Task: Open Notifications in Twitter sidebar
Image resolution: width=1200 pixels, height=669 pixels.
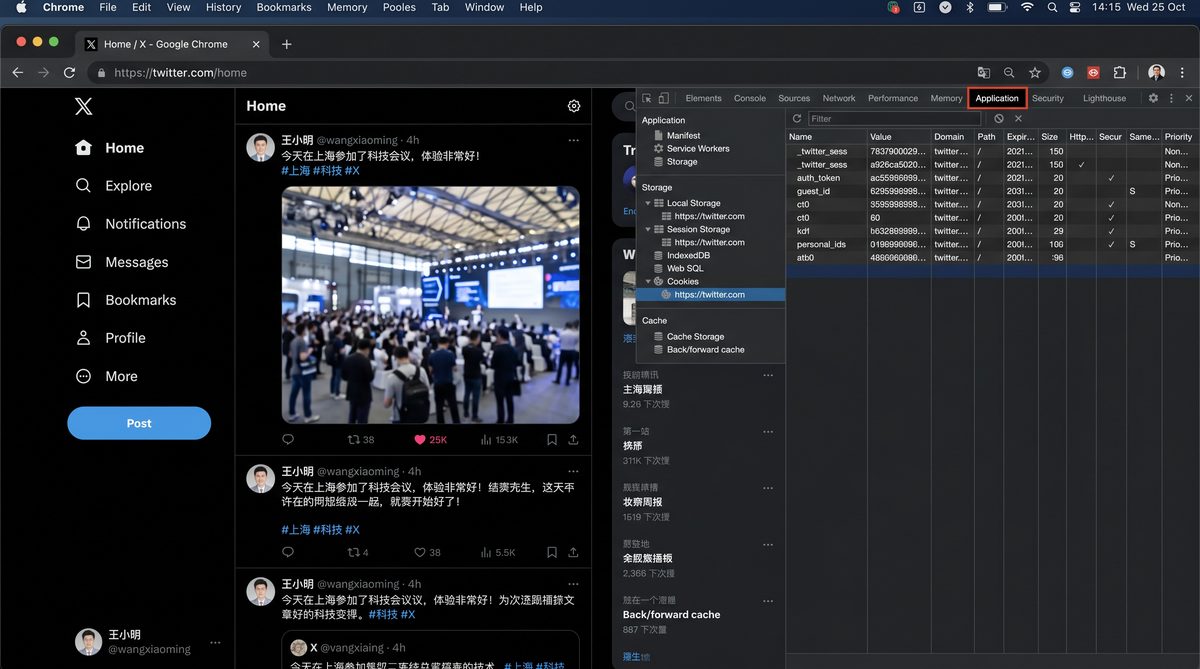Action: click(131, 224)
